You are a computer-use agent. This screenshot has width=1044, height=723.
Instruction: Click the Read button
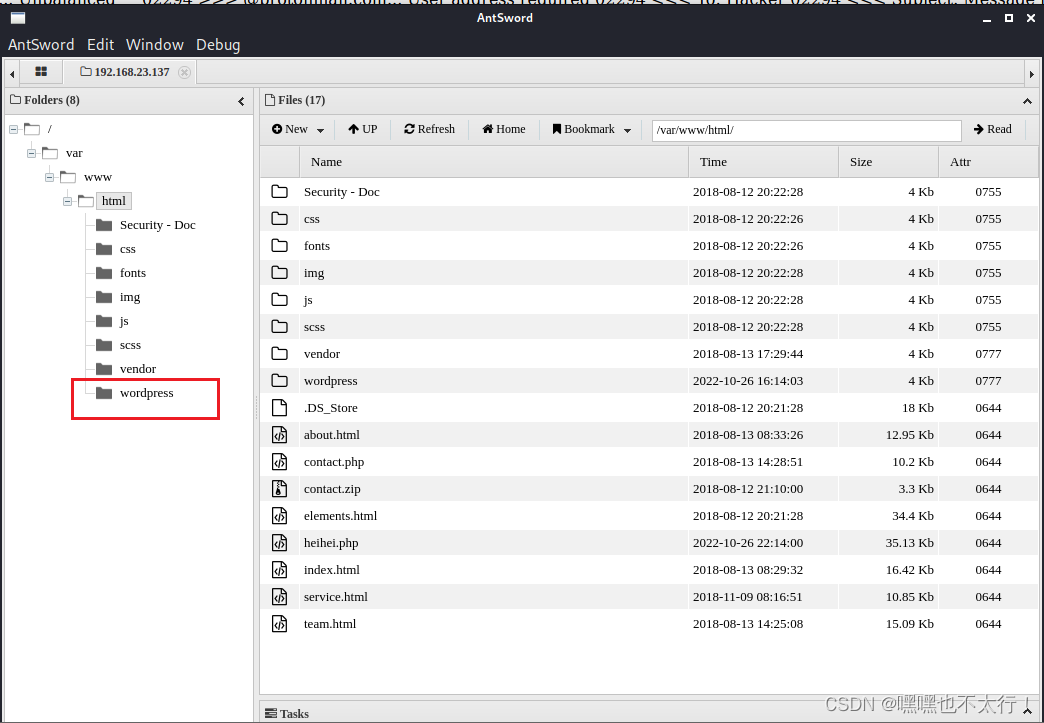click(x=993, y=129)
